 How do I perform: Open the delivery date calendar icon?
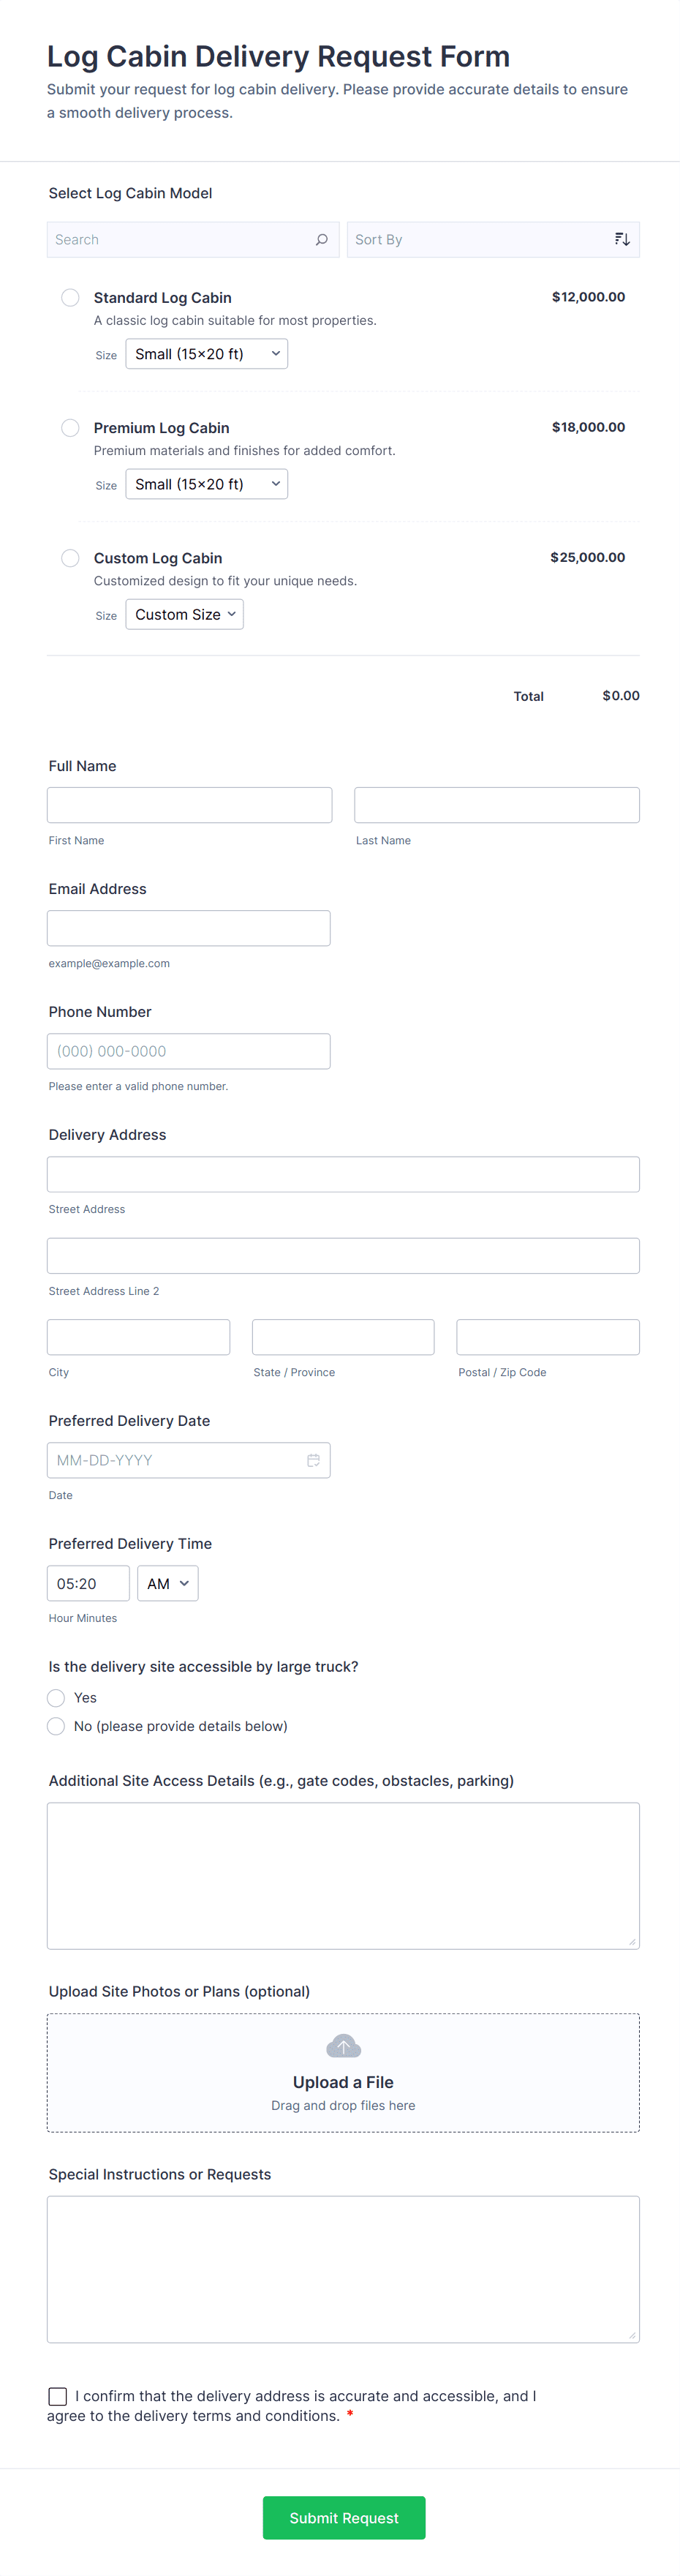[313, 1460]
